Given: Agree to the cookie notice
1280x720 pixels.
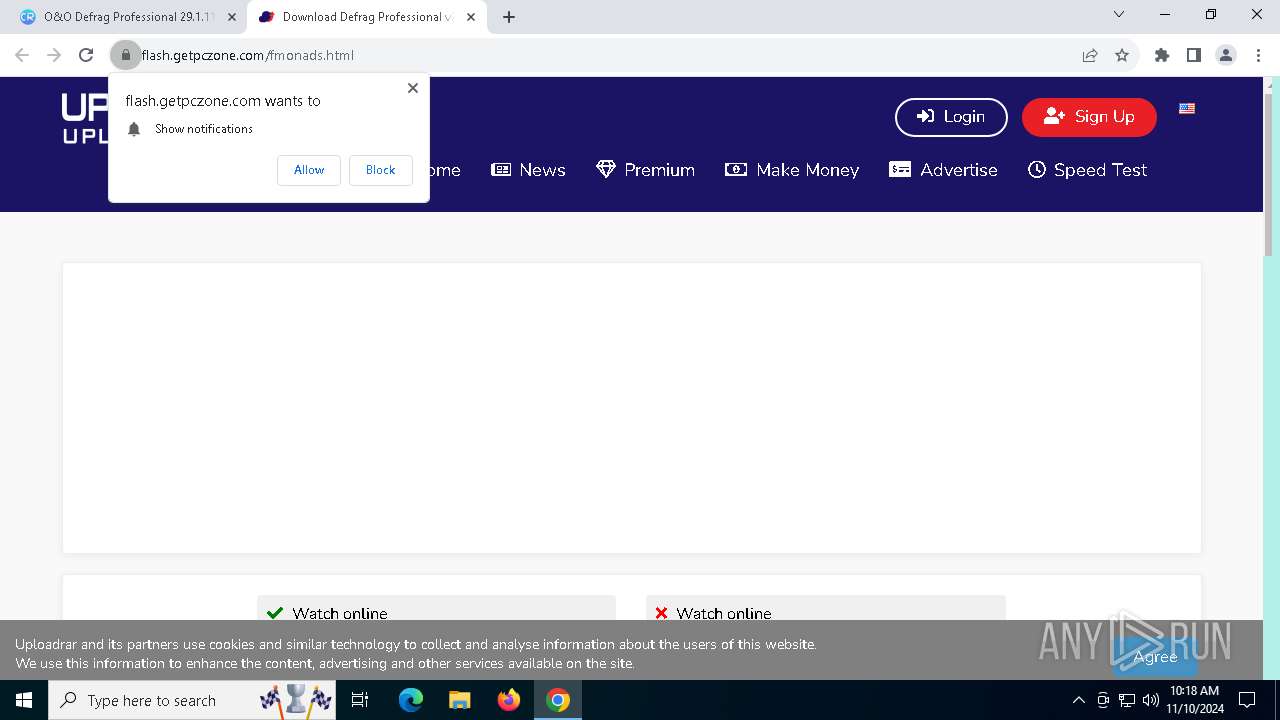Looking at the screenshot, I should pos(1155,657).
